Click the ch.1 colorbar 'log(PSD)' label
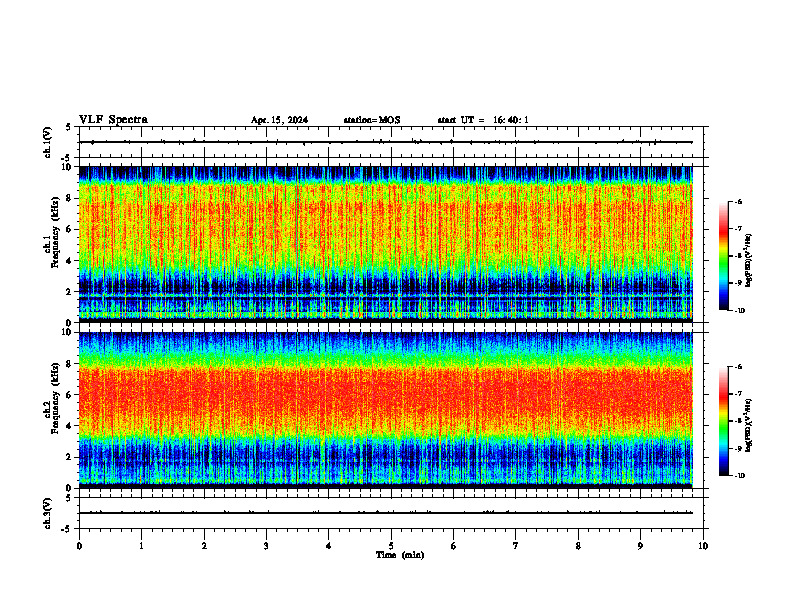792x612 pixels. pyautogui.click(x=748, y=261)
